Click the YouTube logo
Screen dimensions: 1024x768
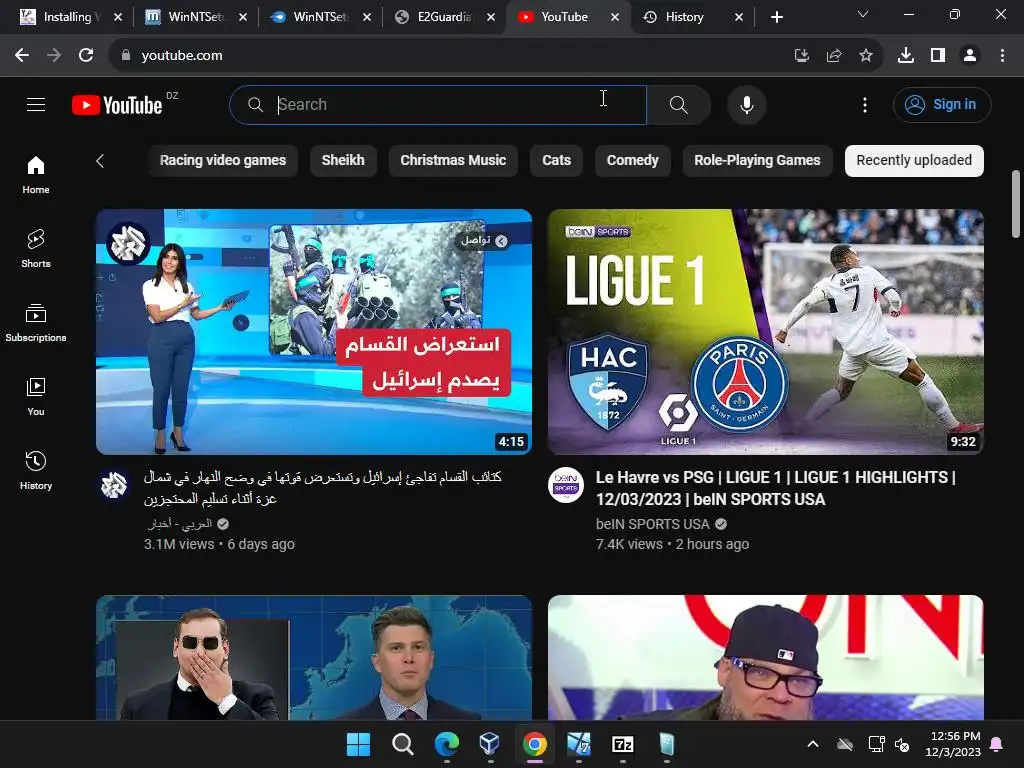coord(117,104)
